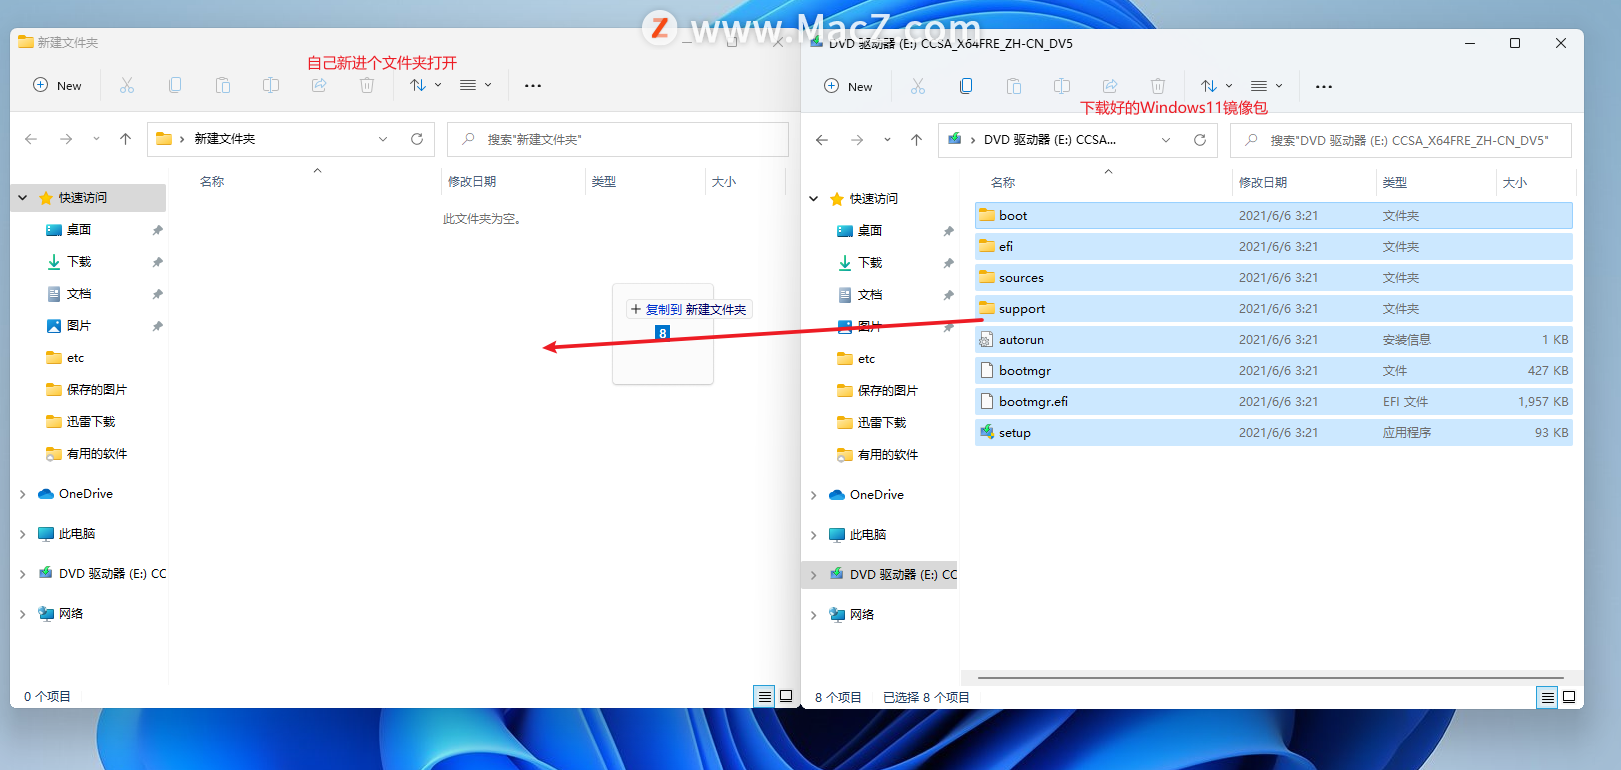Switch to large icons view in left window
The height and width of the screenshot is (770, 1621).
pos(786,696)
